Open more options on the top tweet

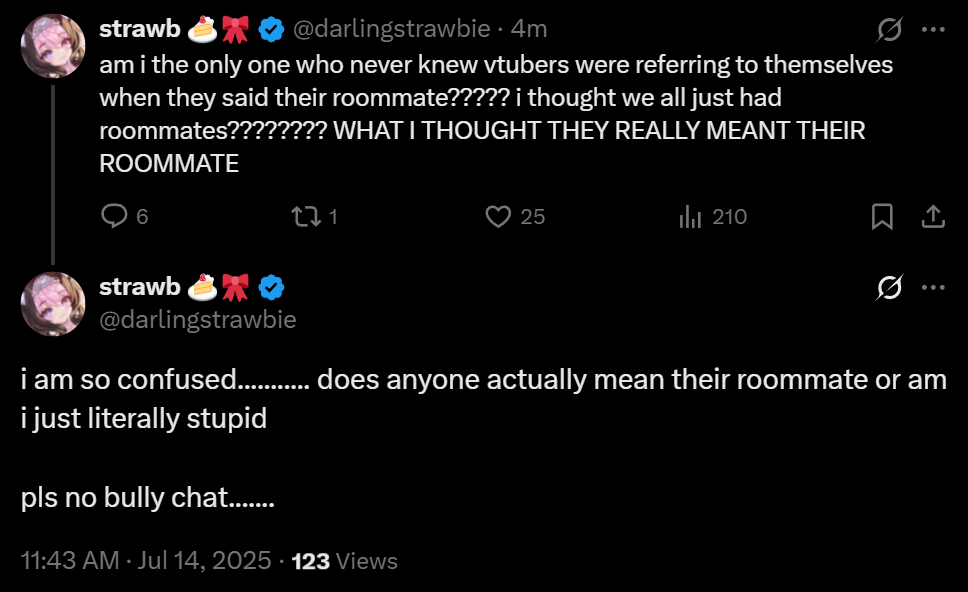[932, 31]
